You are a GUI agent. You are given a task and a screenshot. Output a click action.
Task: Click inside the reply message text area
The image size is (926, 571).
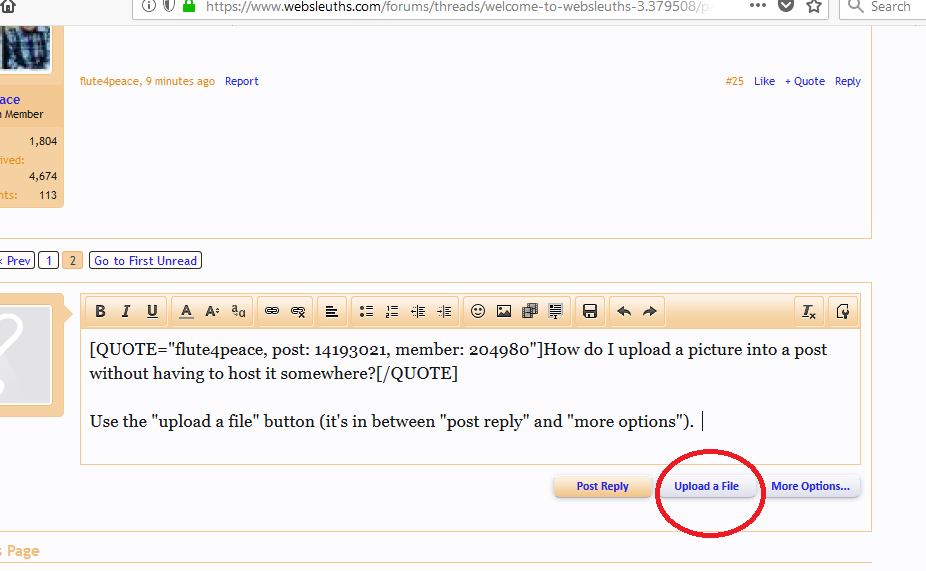[x=470, y=440]
